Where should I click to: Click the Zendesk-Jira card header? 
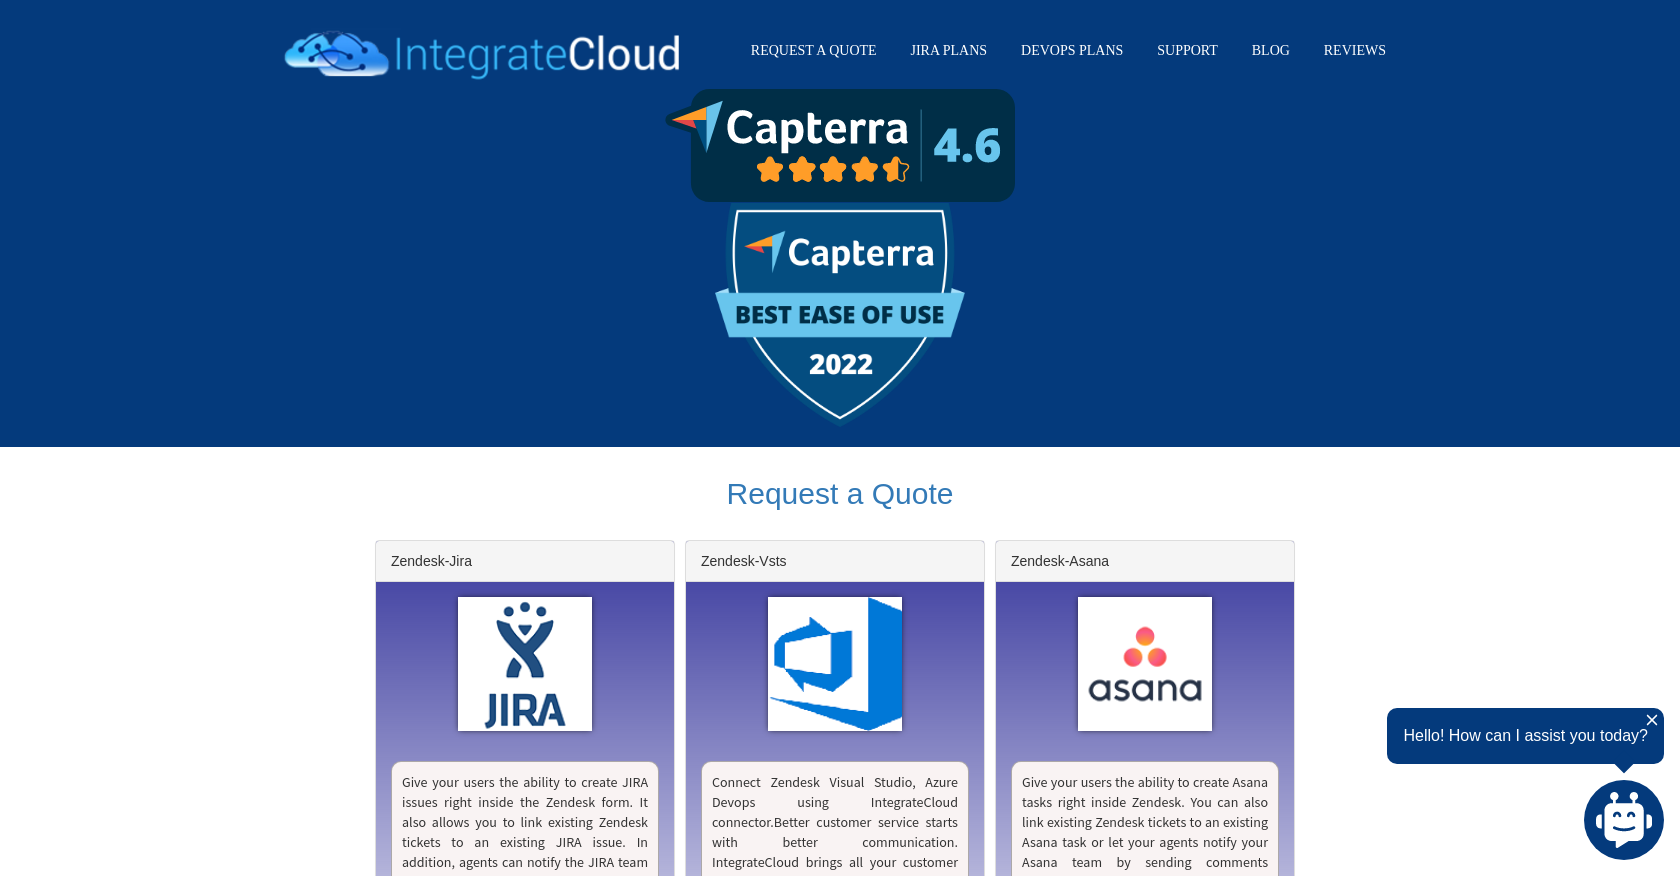pos(525,561)
